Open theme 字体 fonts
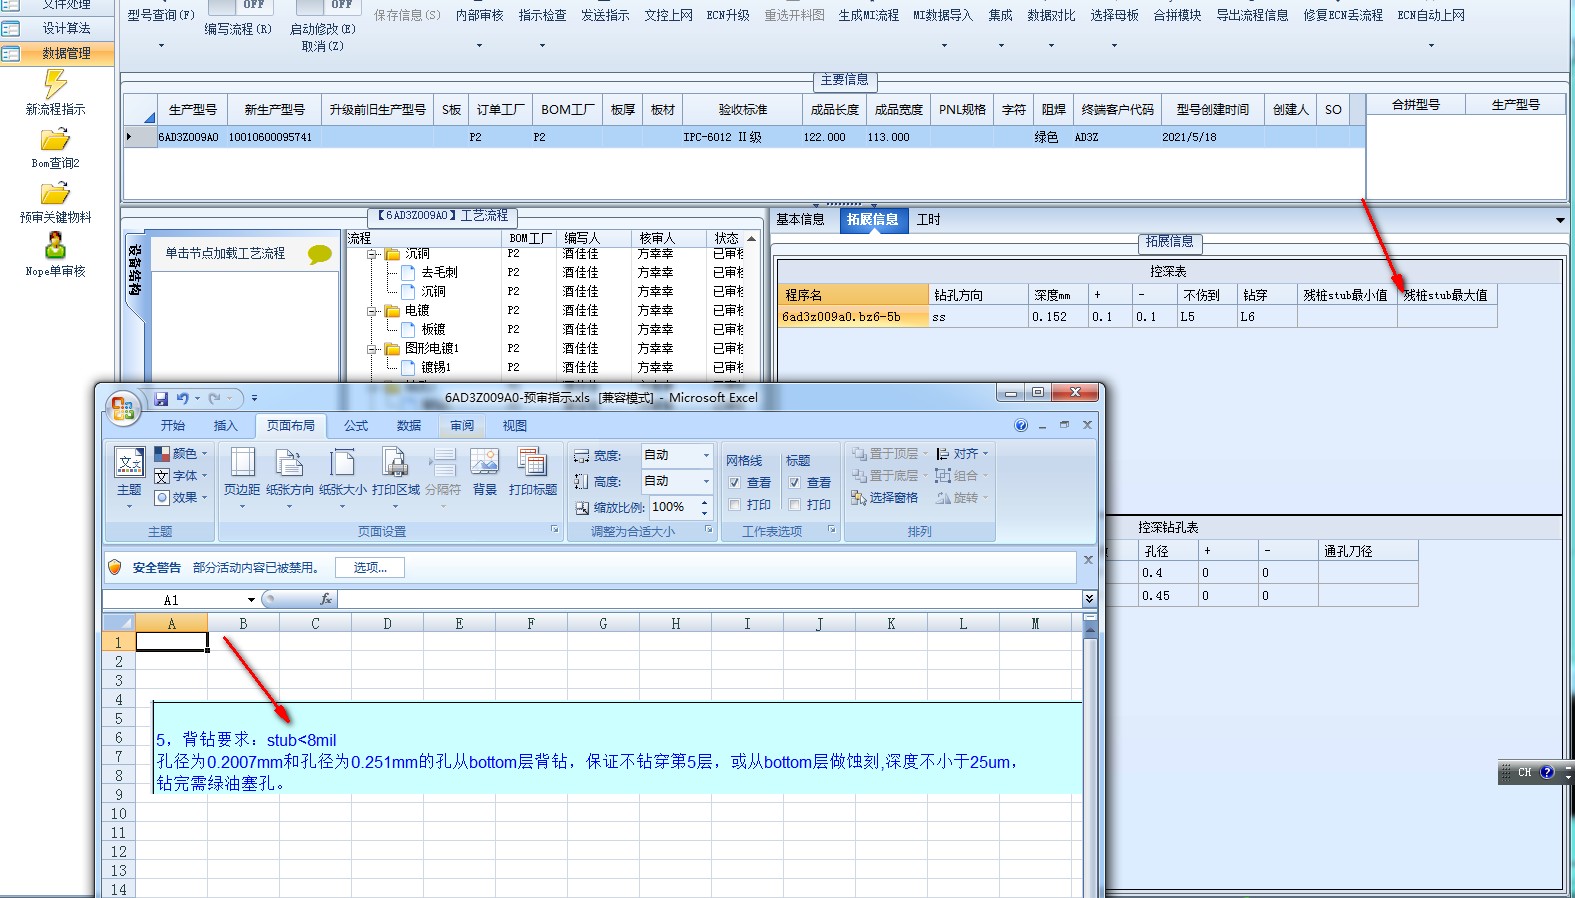The image size is (1575, 898). tap(180, 476)
